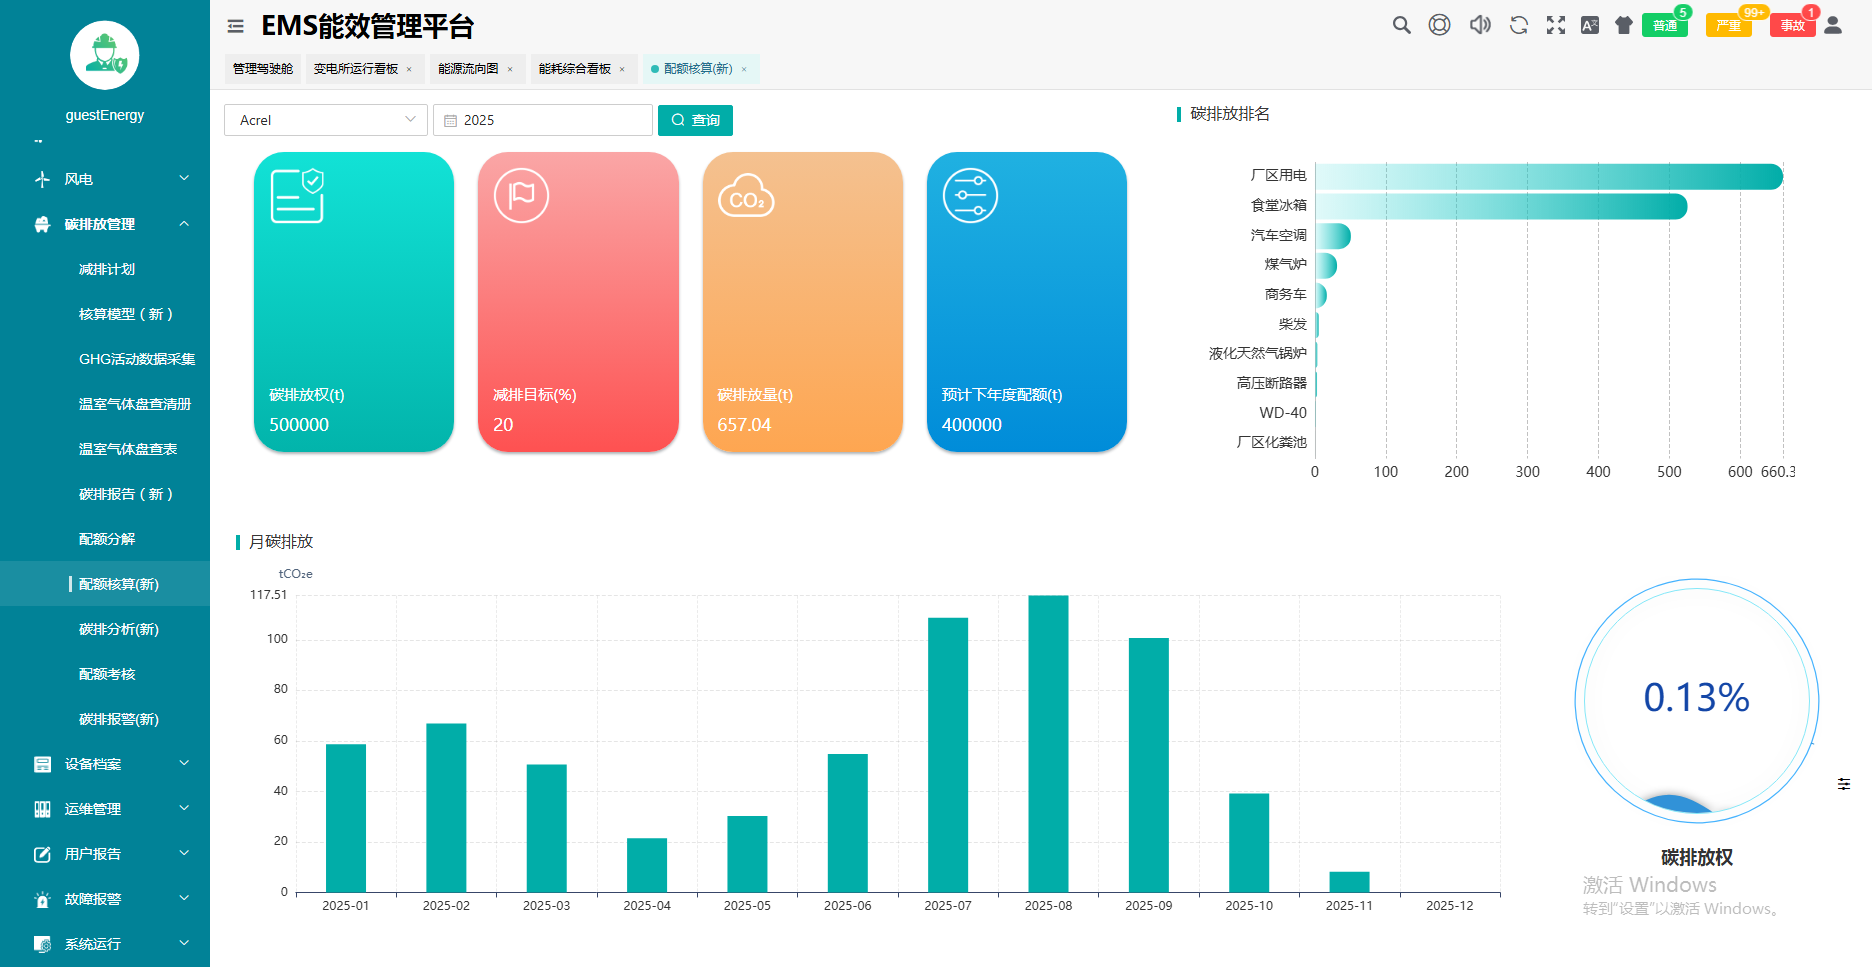The width and height of the screenshot is (1872, 967).
Task: Click the 2025 year picker field
Action: click(x=543, y=120)
